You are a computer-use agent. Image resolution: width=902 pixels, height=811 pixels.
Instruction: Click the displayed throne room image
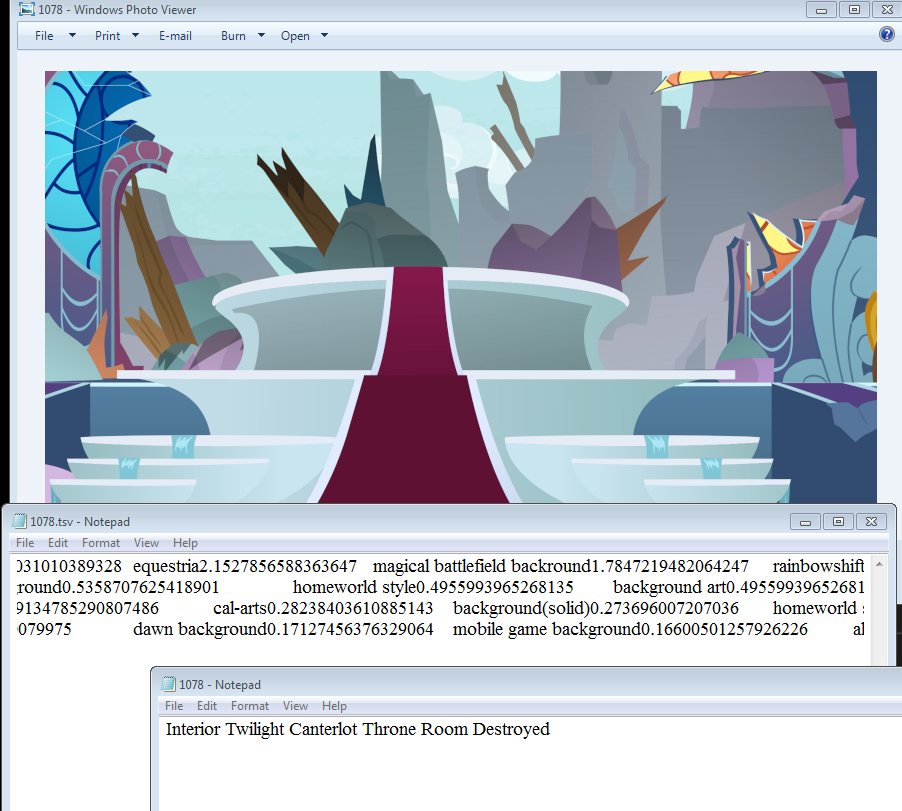pos(461,286)
